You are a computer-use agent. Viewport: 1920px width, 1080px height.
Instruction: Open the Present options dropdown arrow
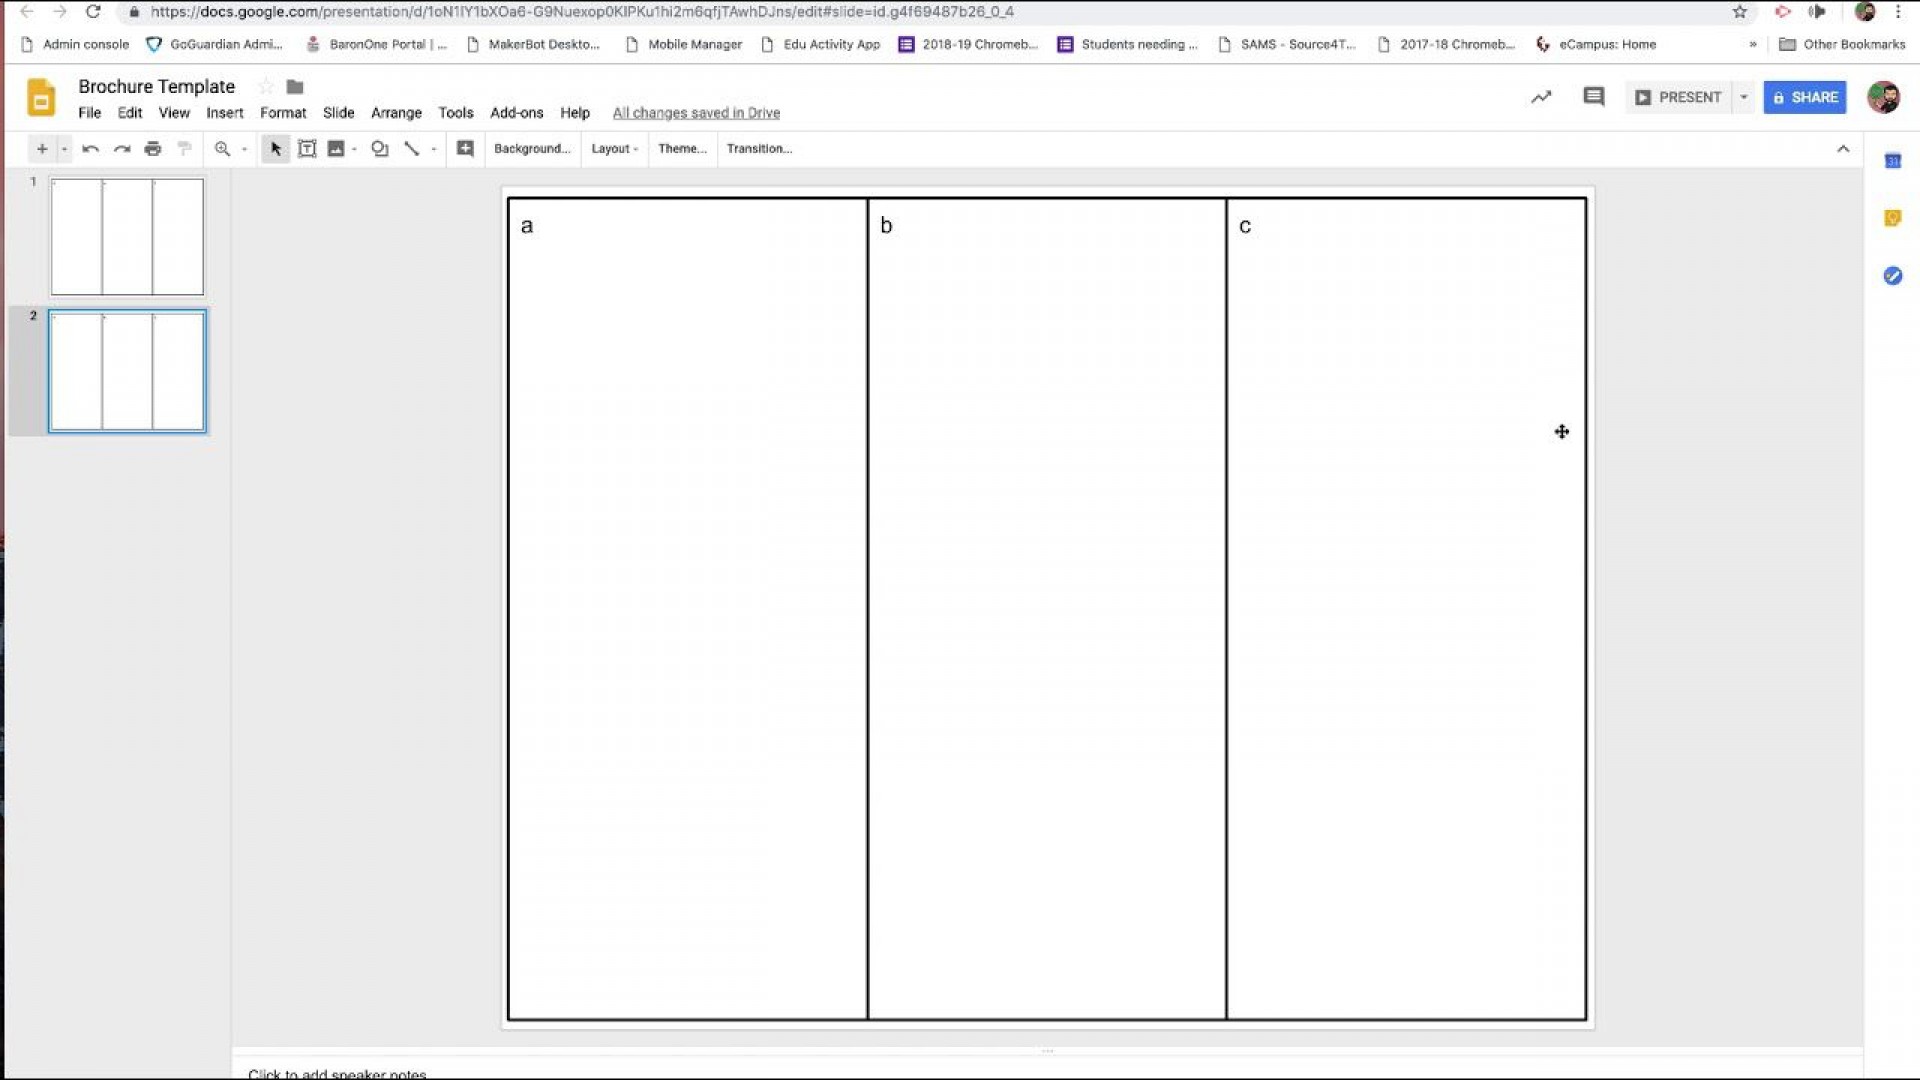(1743, 97)
